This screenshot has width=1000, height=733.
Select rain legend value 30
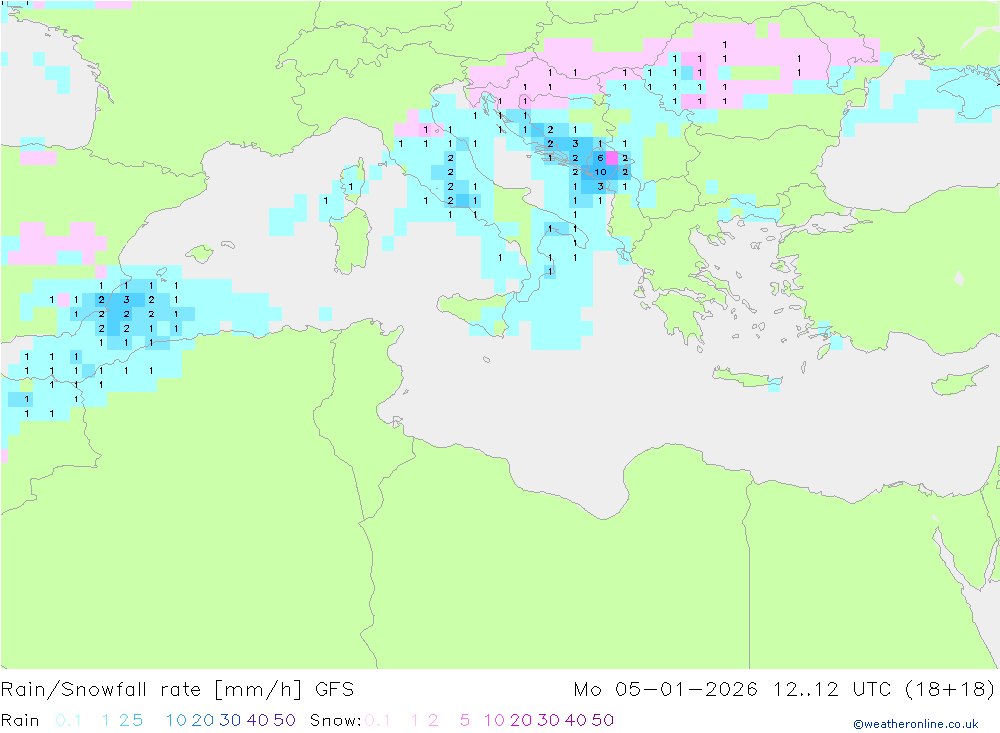coord(230,720)
